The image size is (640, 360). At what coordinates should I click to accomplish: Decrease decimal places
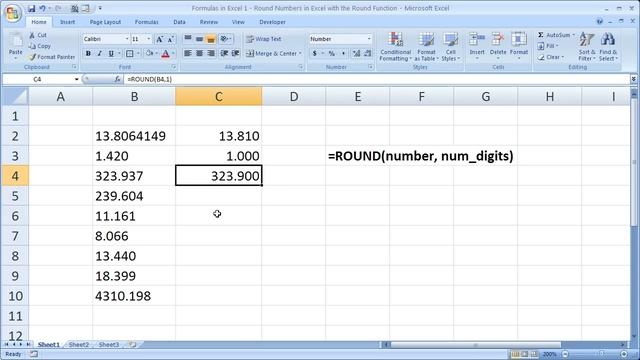point(368,53)
